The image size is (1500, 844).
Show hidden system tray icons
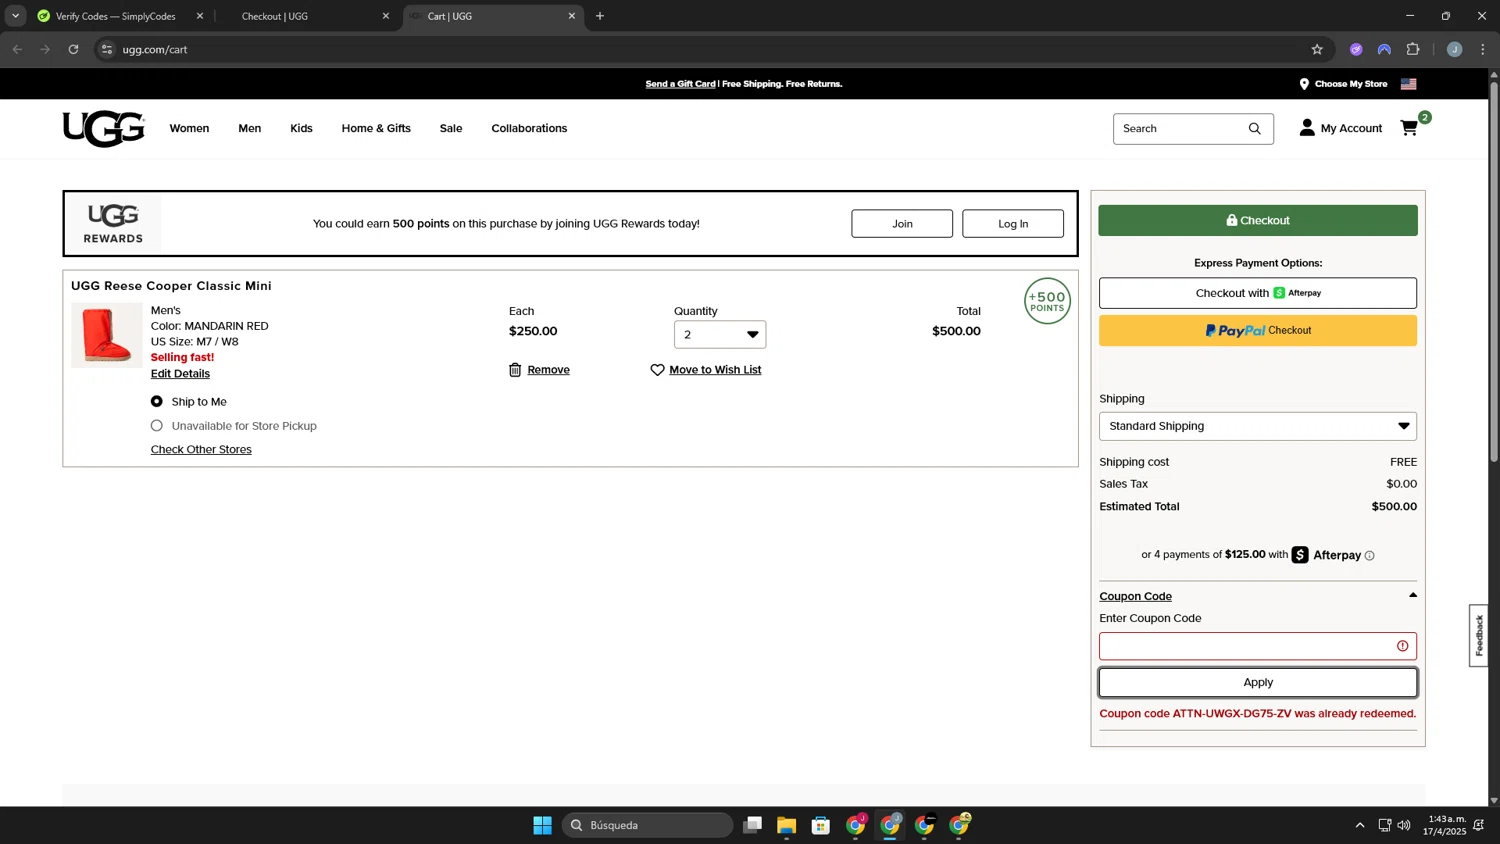pyautogui.click(x=1360, y=825)
